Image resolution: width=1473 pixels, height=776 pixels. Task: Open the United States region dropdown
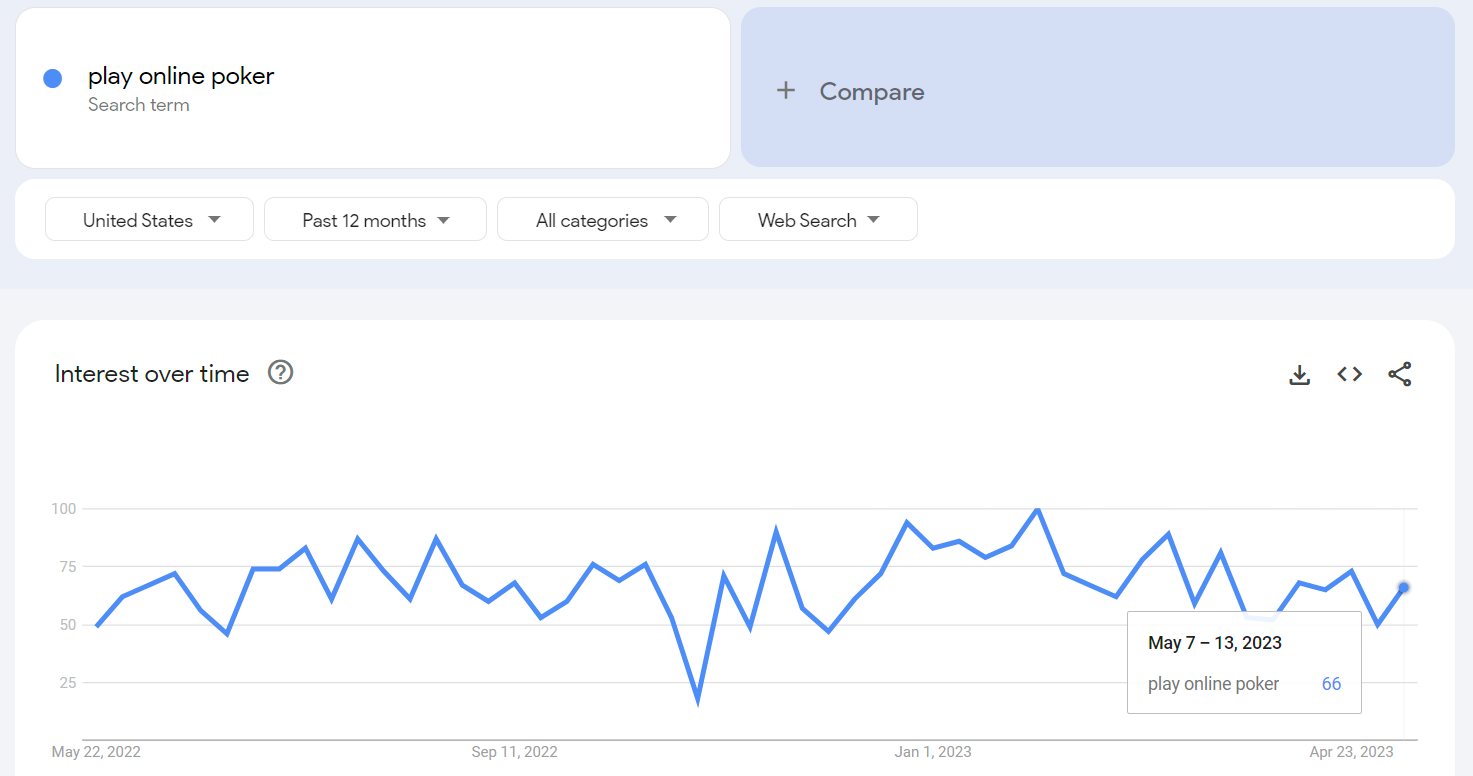(150, 219)
